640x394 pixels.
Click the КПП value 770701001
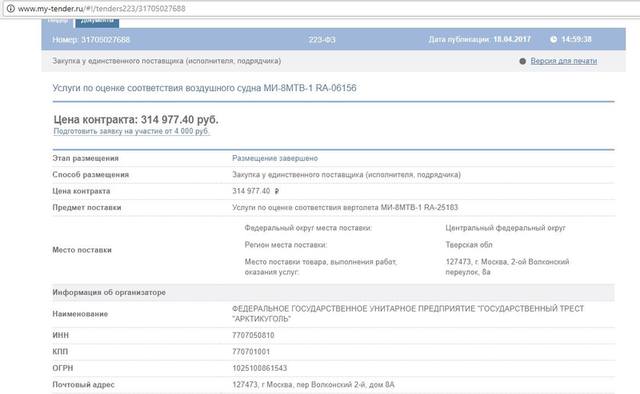(251, 352)
